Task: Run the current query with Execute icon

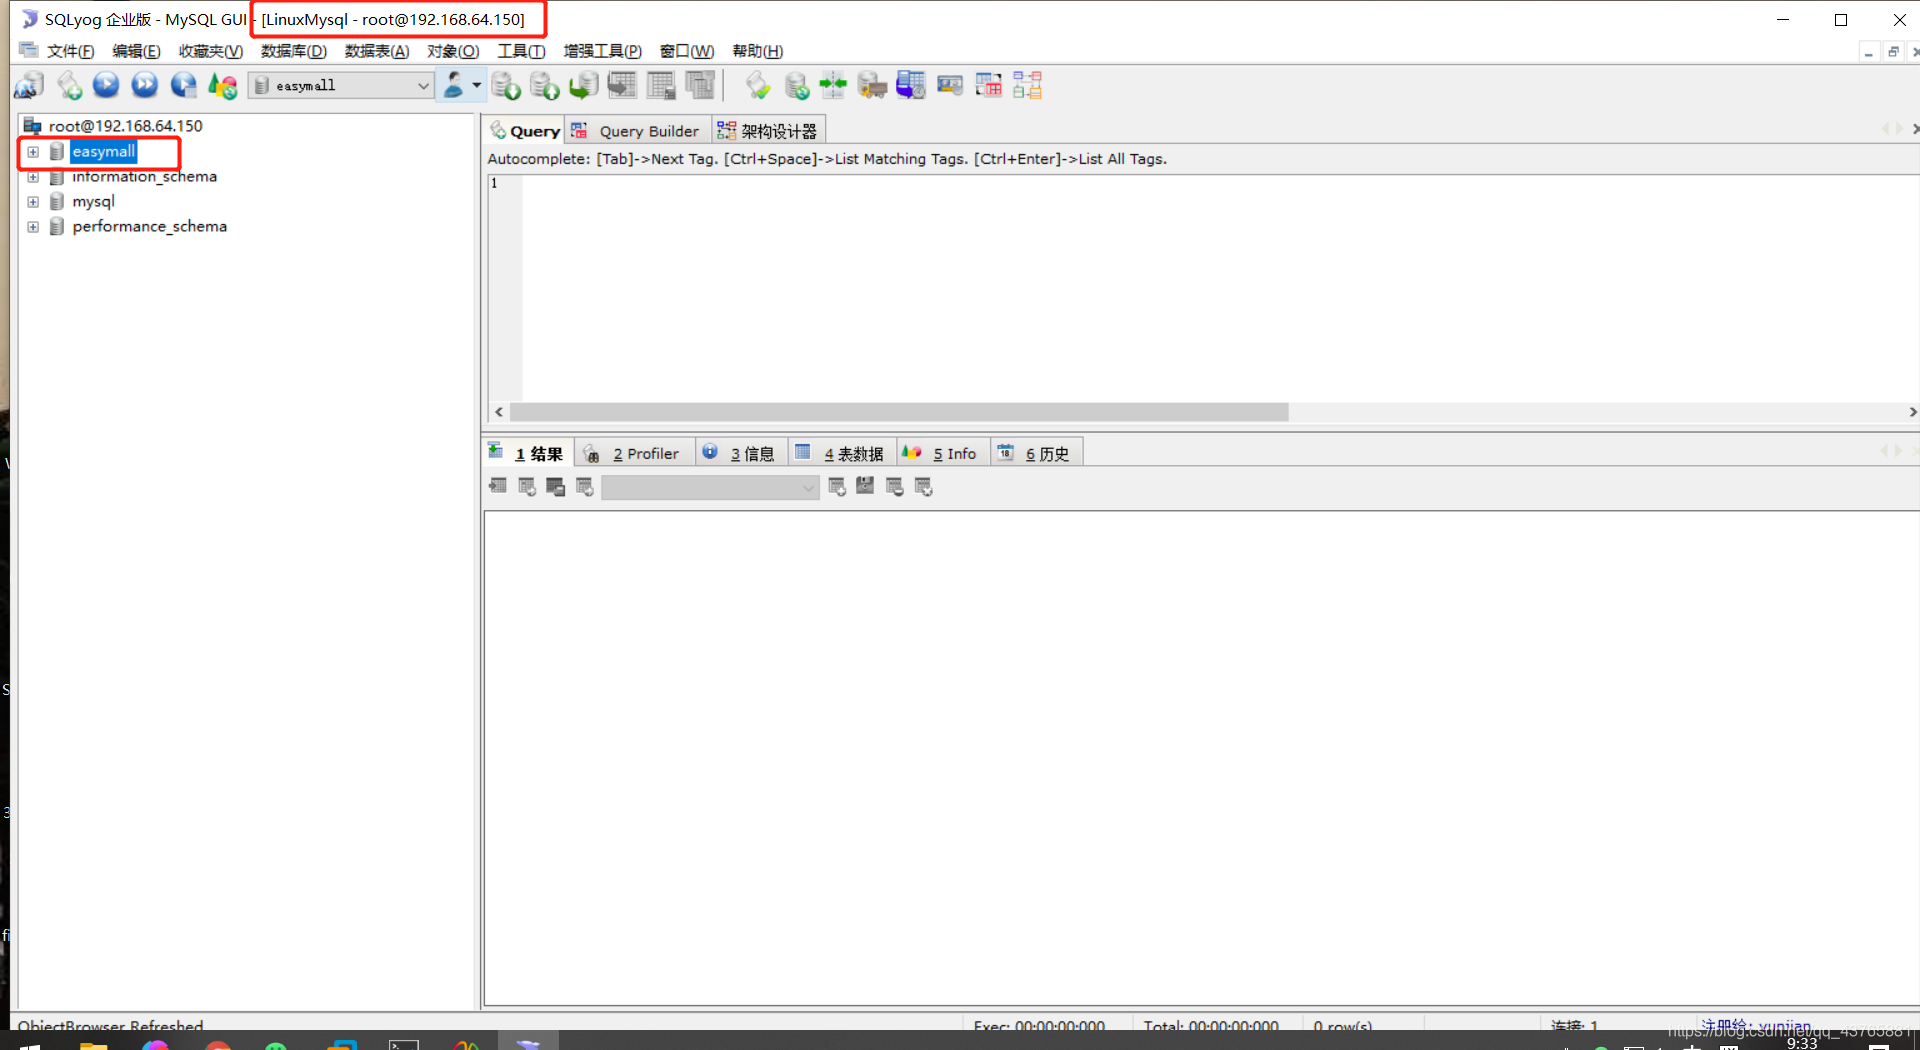Action: coord(106,86)
